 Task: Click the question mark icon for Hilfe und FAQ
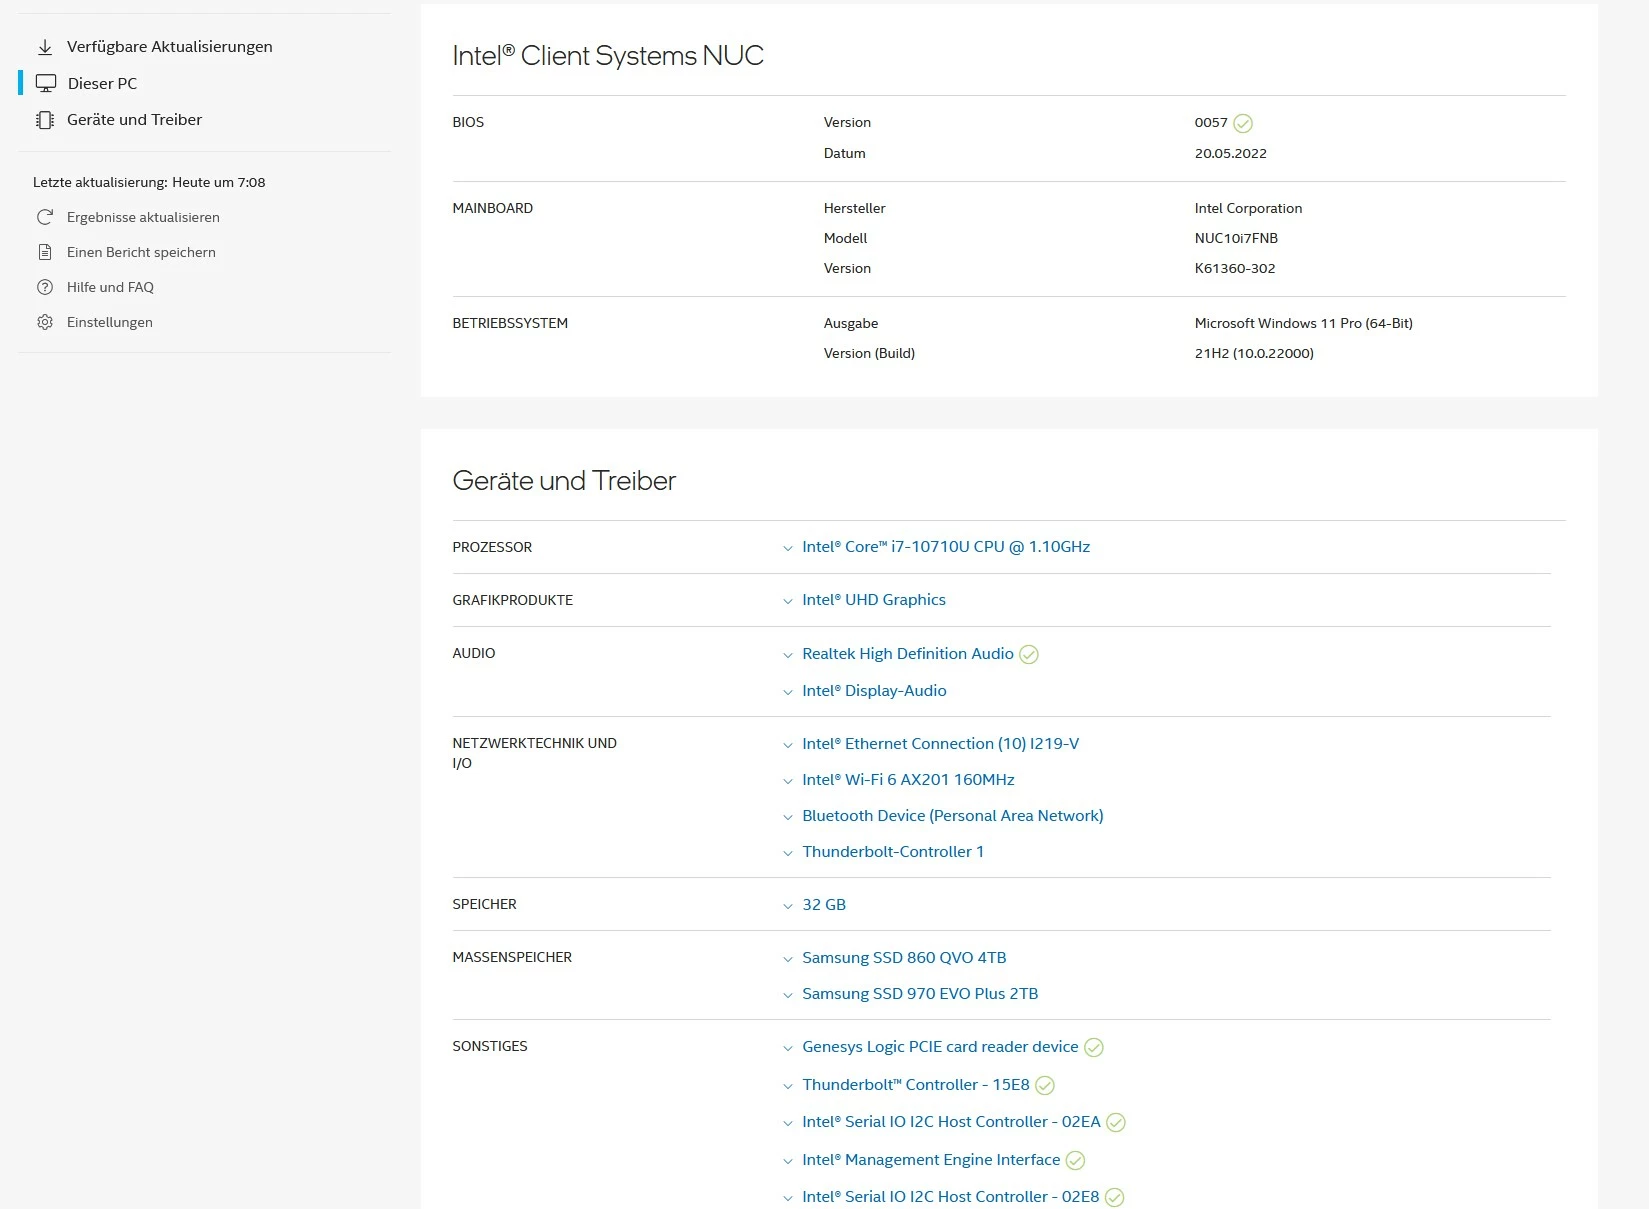click(x=45, y=287)
